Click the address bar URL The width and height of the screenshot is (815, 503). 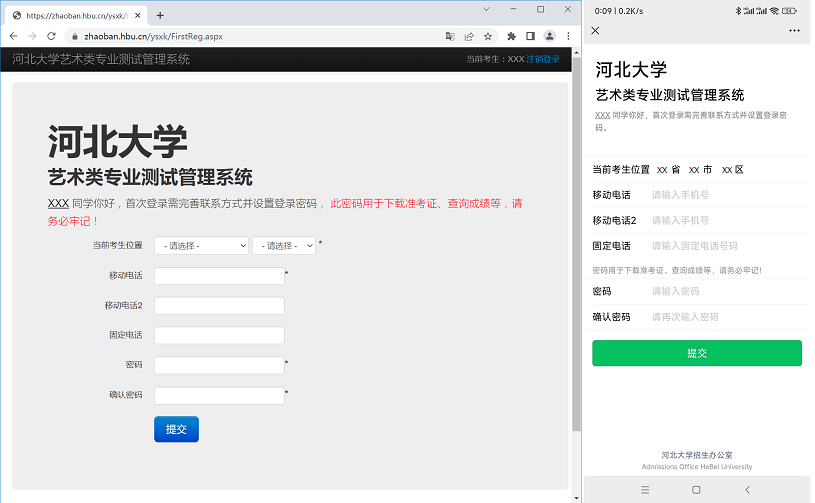point(154,36)
